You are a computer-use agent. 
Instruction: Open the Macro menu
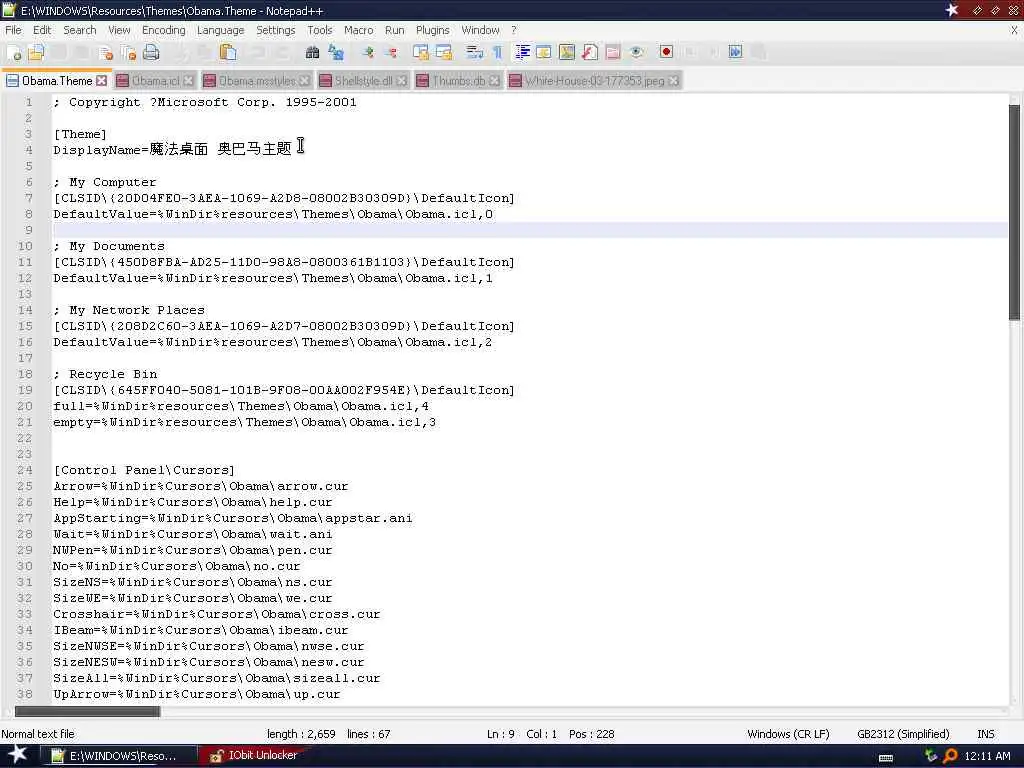(359, 30)
